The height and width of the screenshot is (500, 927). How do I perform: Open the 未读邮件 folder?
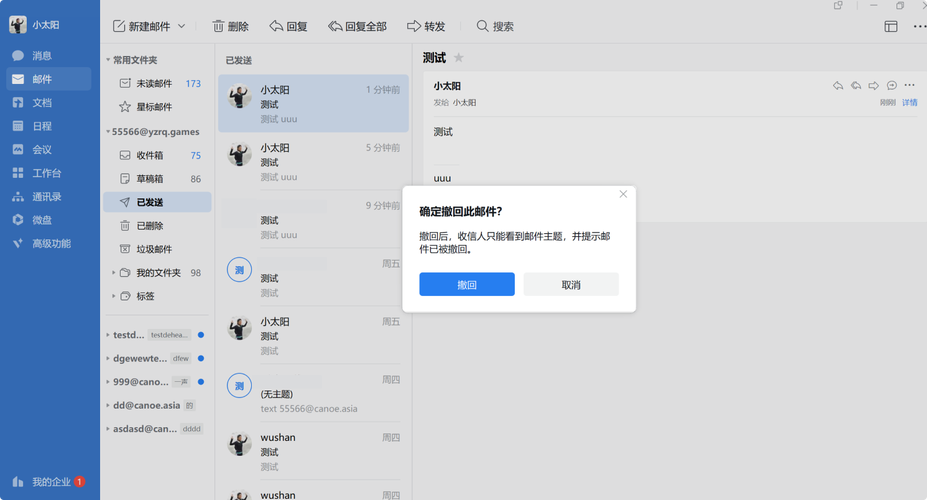pos(157,83)
